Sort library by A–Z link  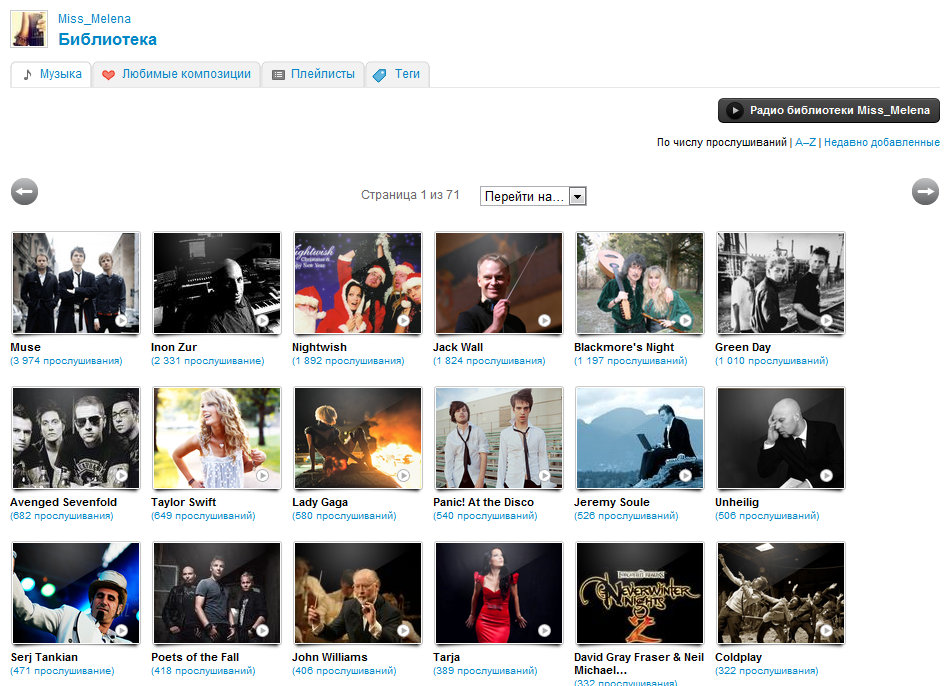coord(805,143)
